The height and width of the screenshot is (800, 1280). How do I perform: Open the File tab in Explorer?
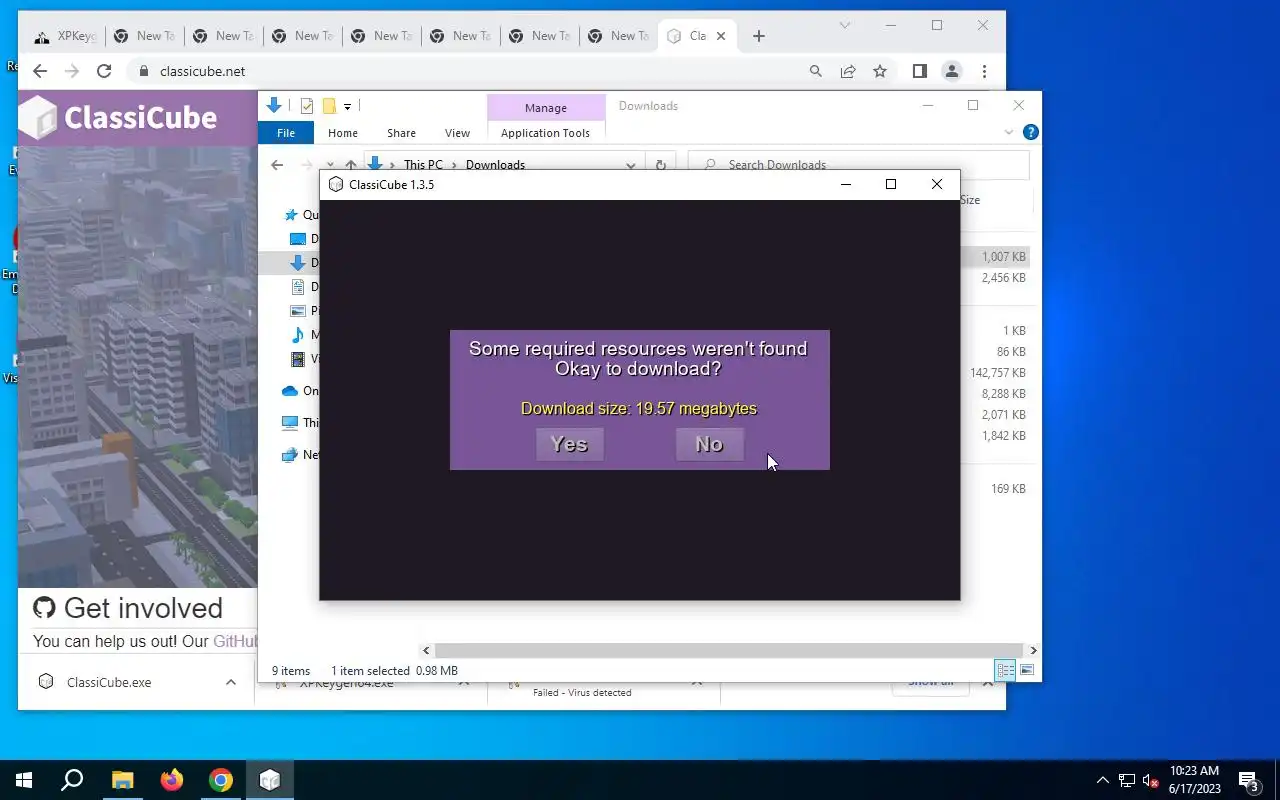(286, 133)
